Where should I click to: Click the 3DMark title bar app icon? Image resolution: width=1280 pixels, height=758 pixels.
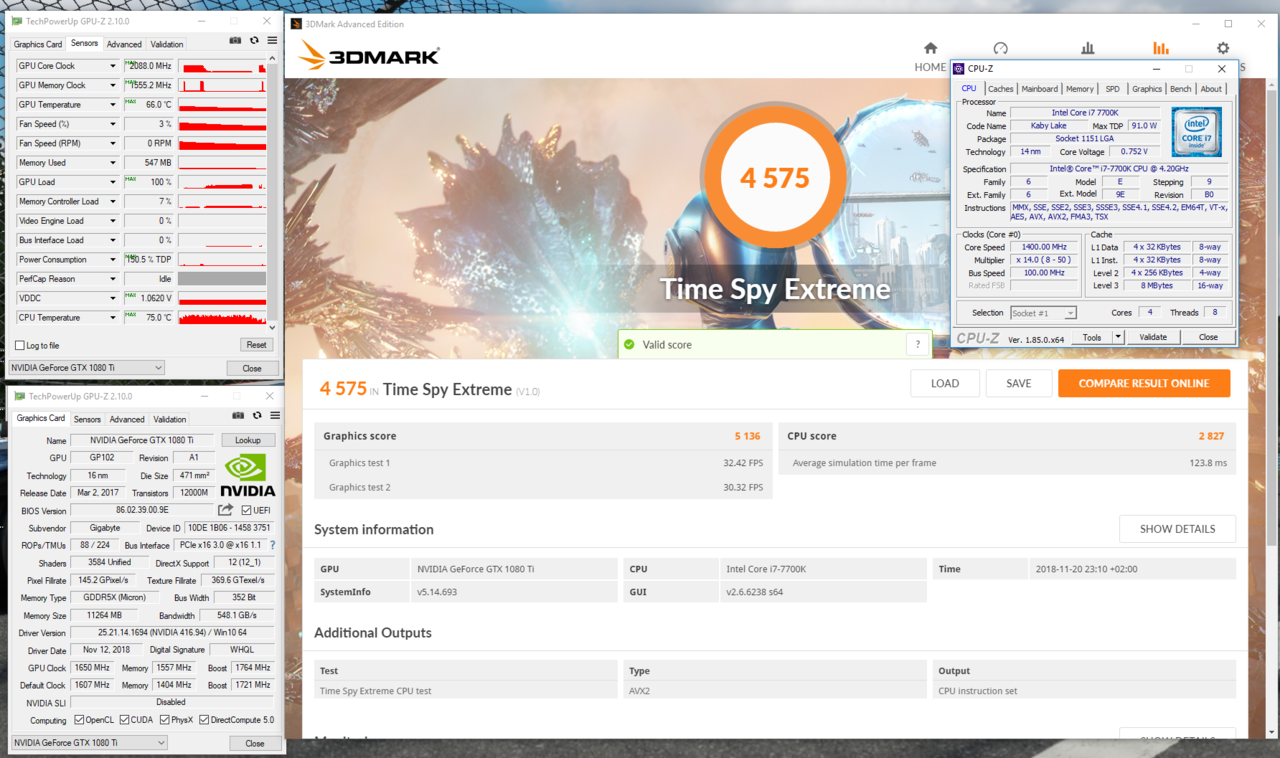coord(296,23)
